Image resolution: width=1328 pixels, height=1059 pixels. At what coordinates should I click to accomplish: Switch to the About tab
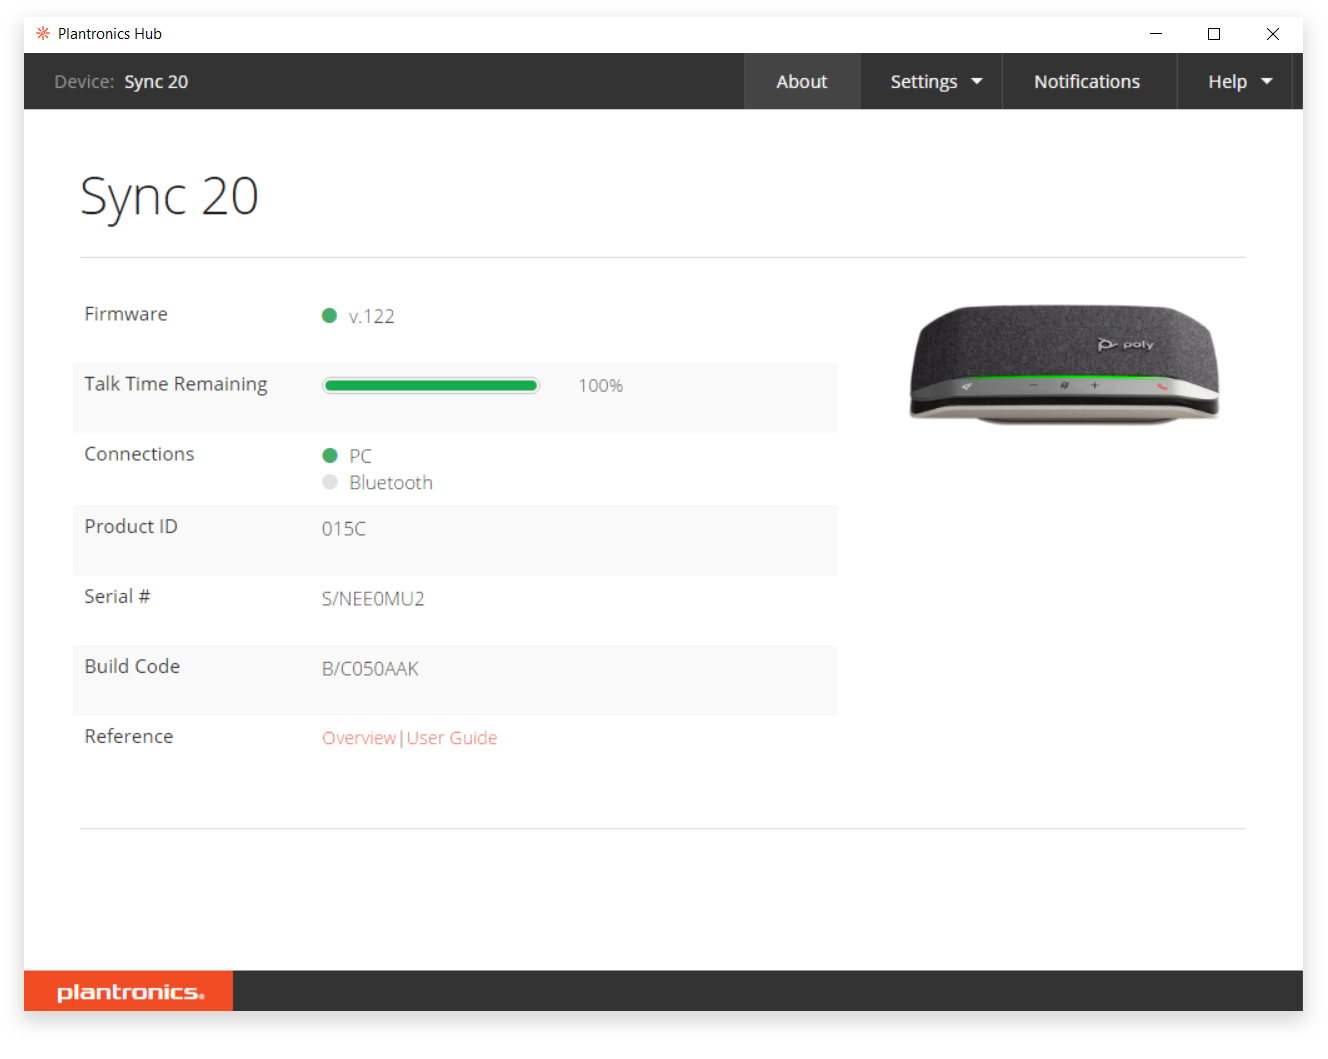pos(802,82)
